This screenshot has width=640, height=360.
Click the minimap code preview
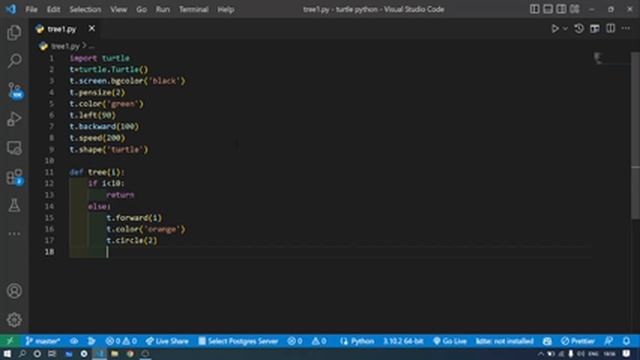(598, 58)
